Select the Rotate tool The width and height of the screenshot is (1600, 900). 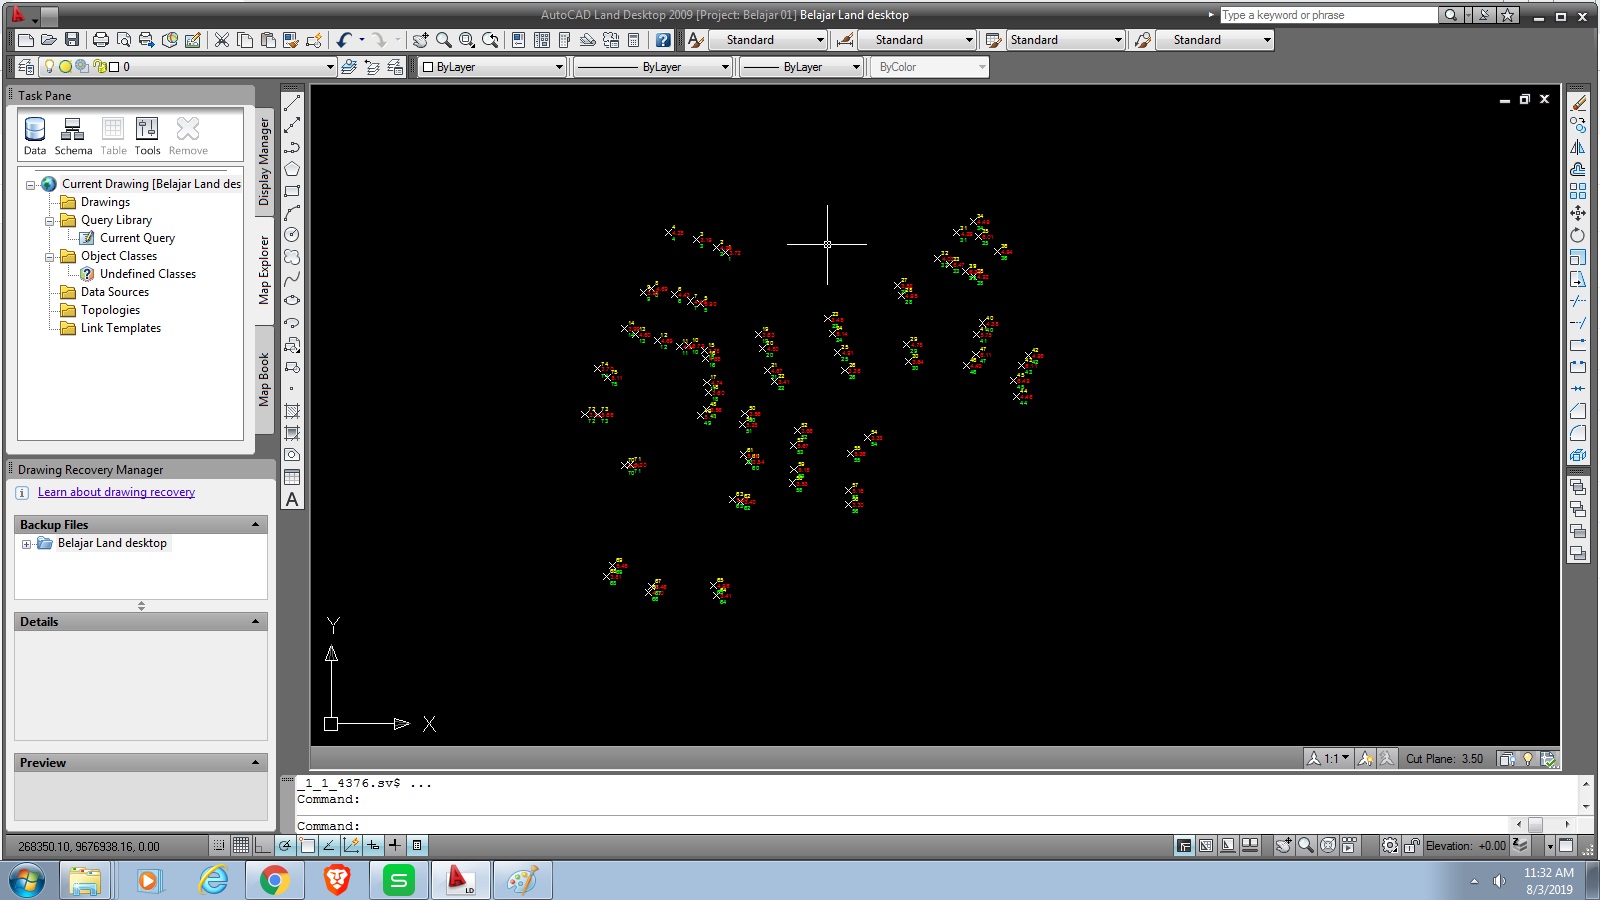[x=1578, y=235]
